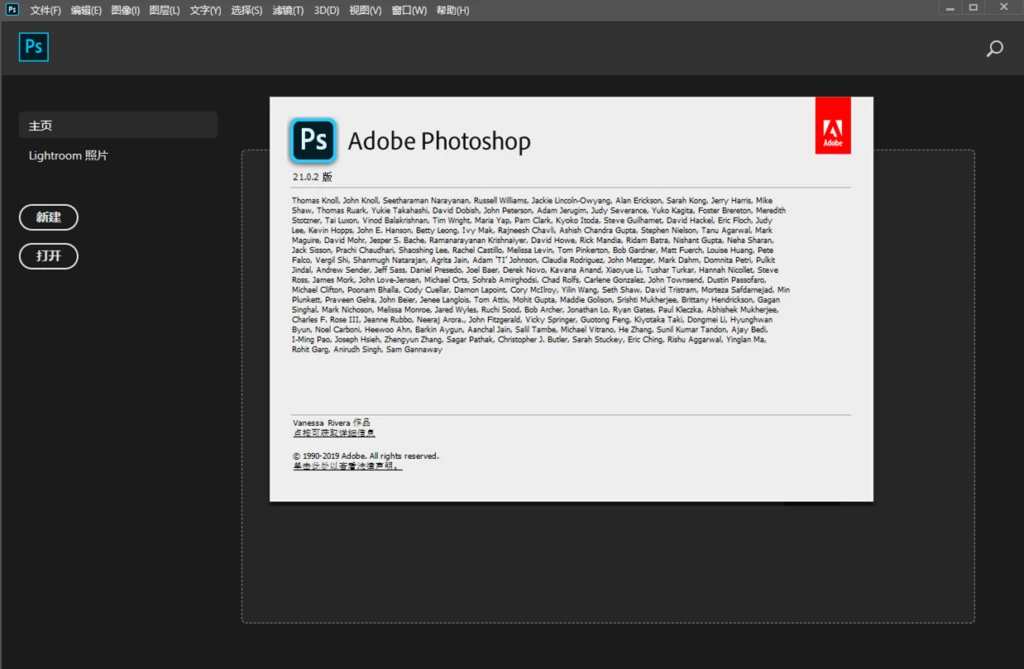Open the 图像(I) menu
Image resolution: width=1024 pixels, height=669 pixels.
tap(125, 10)
